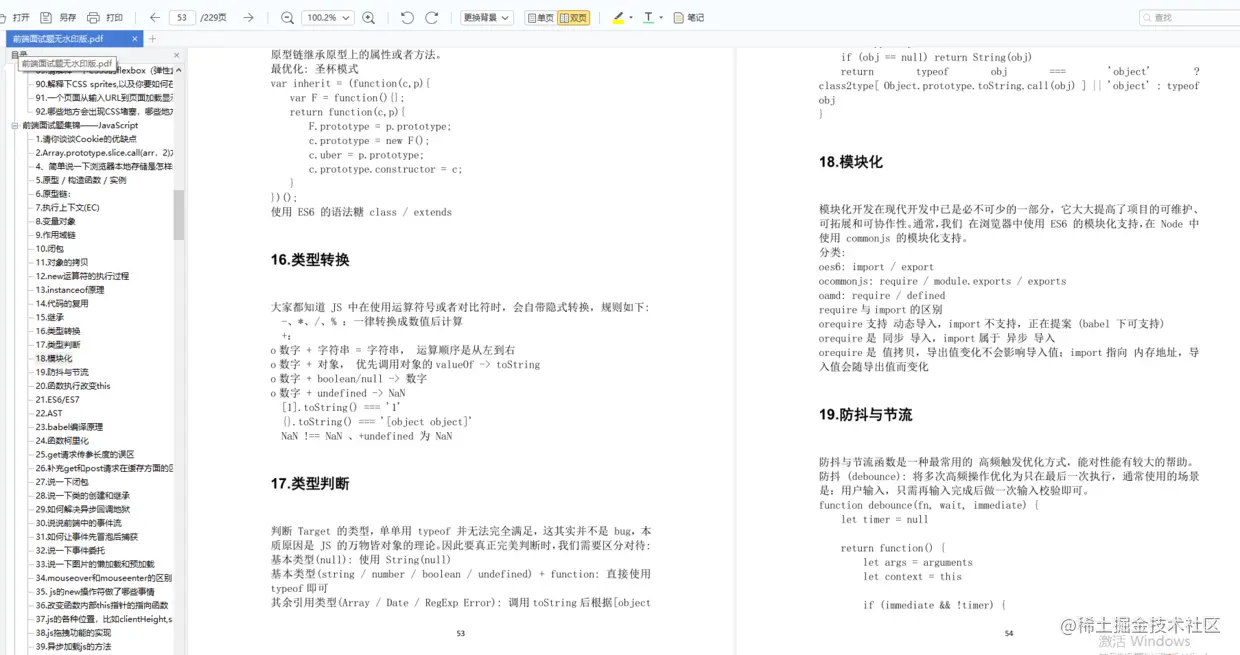Open outline entry 2.Array.prototype.slice.call
1240x655 pixels.
(104, 153)
